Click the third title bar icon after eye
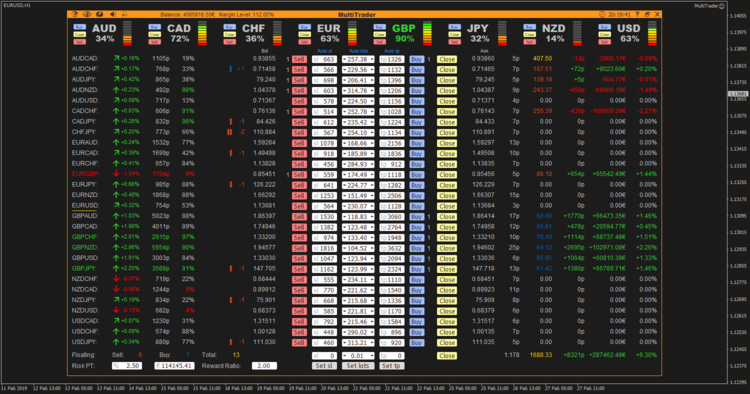The height and width of the screenshot is (394, 750). coord(99,14)
